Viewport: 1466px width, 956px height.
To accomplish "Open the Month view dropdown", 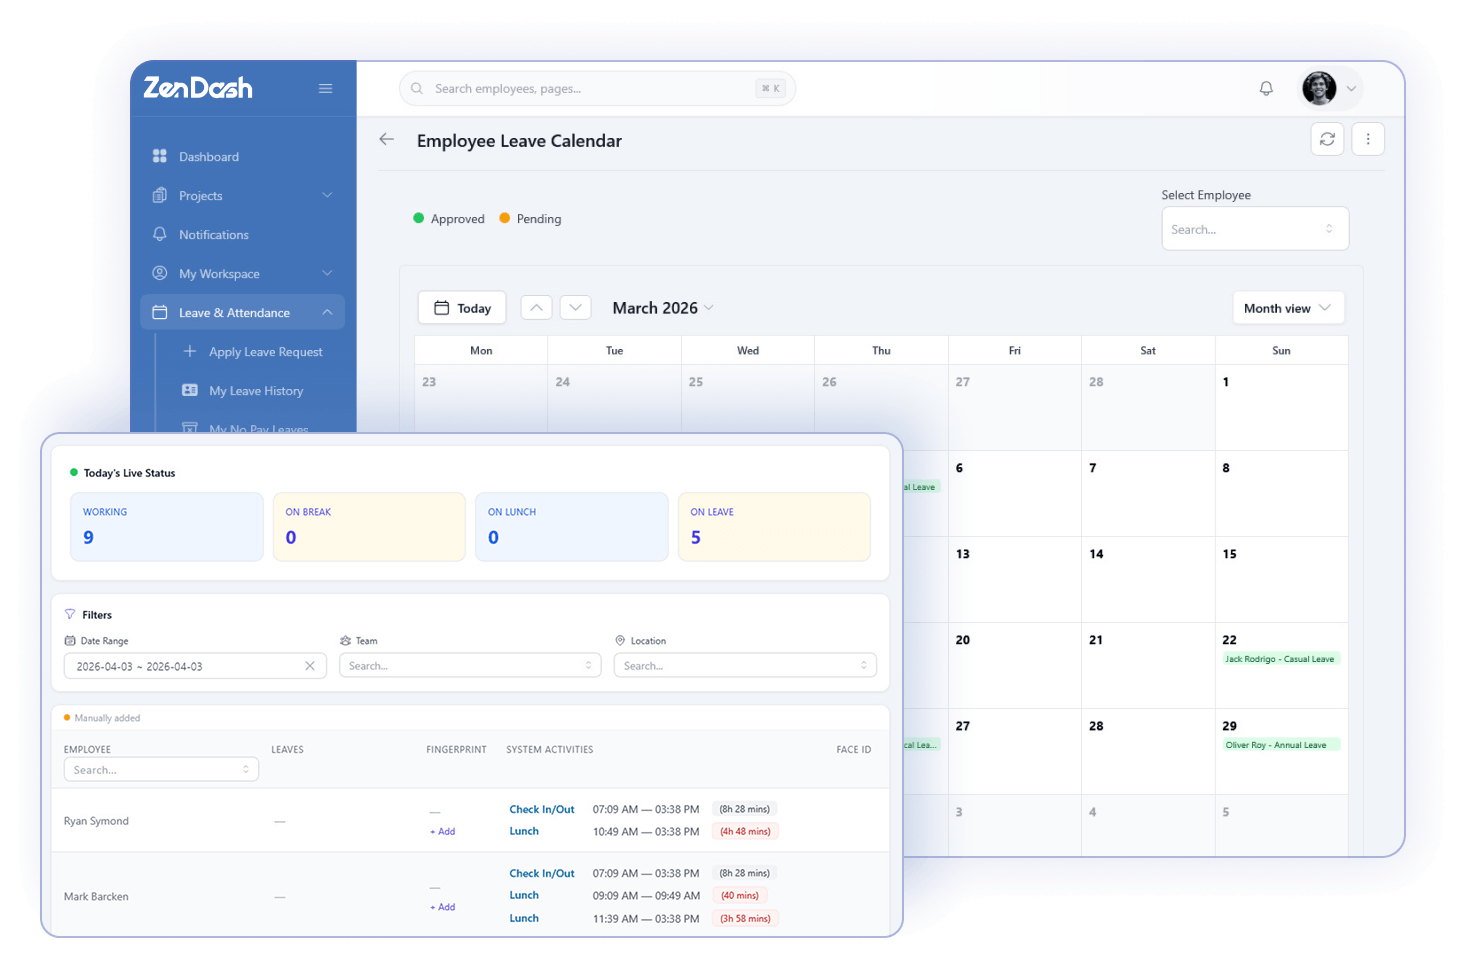I will click(x=1287, y=307).
